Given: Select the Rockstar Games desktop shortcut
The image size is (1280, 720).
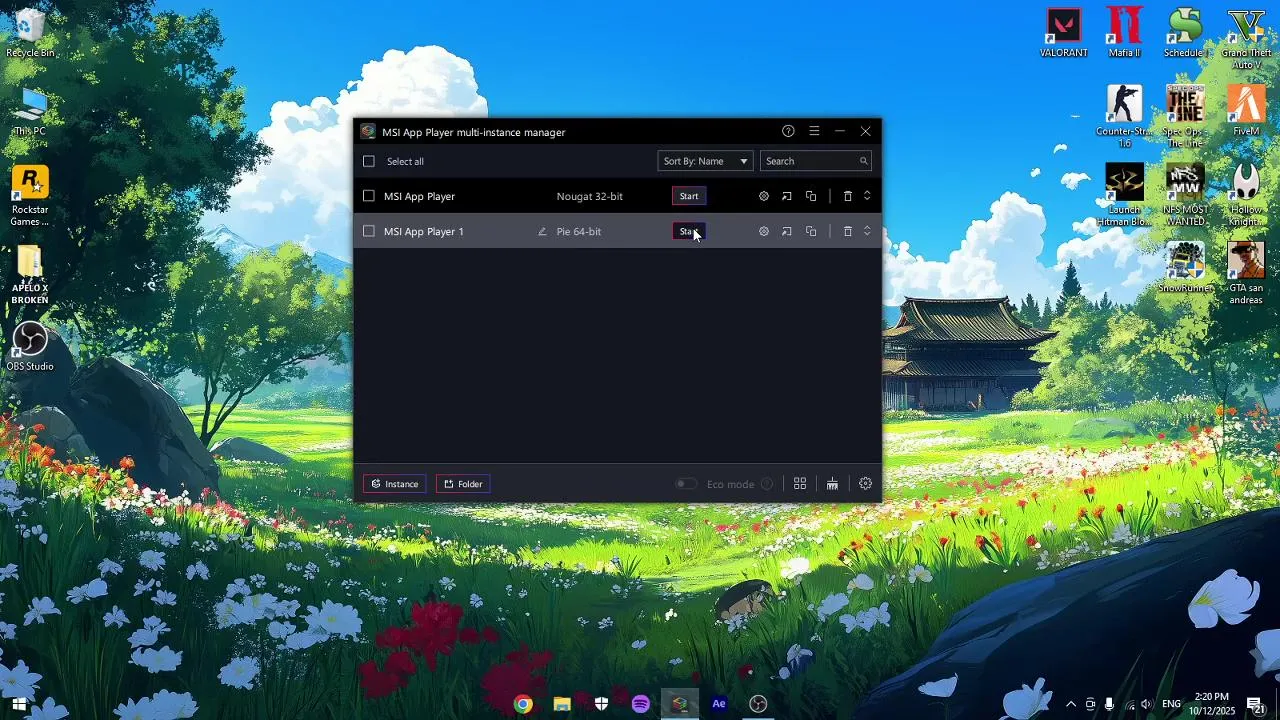Looking at the screenshot, I should [x=30, y=196].
